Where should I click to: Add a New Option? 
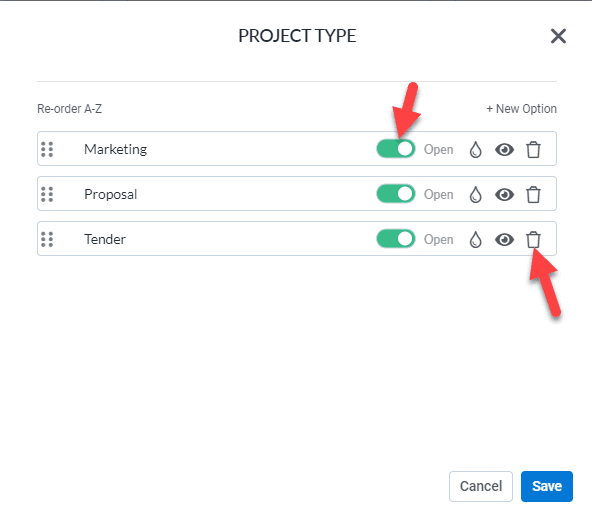pyautogui.click(x=521, y=109)
